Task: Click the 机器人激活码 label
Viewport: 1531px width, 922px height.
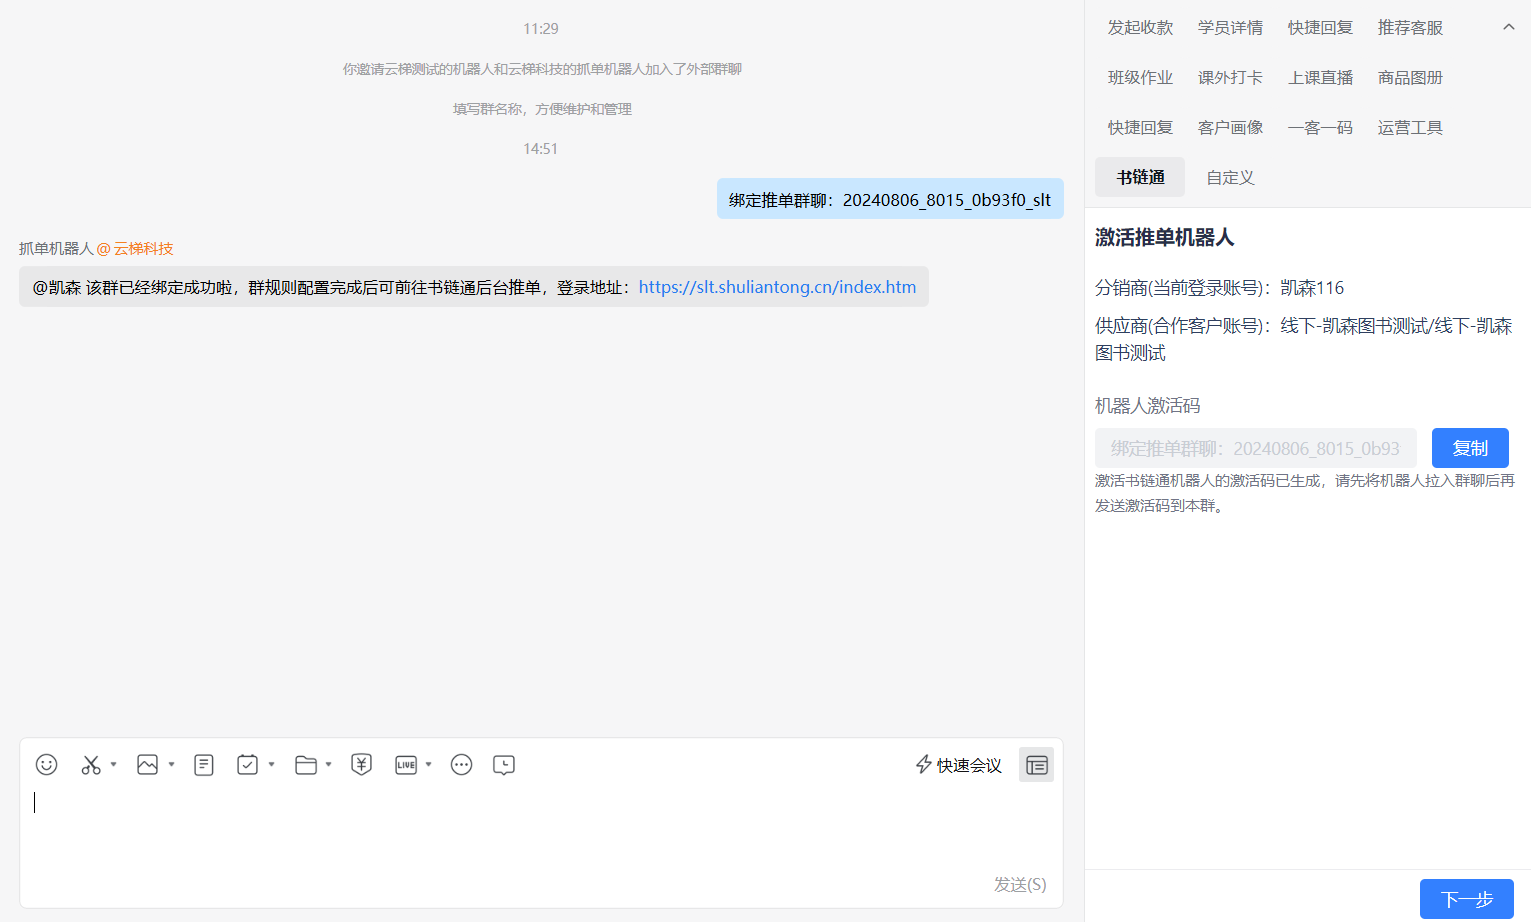Action: coord(1147,405)
